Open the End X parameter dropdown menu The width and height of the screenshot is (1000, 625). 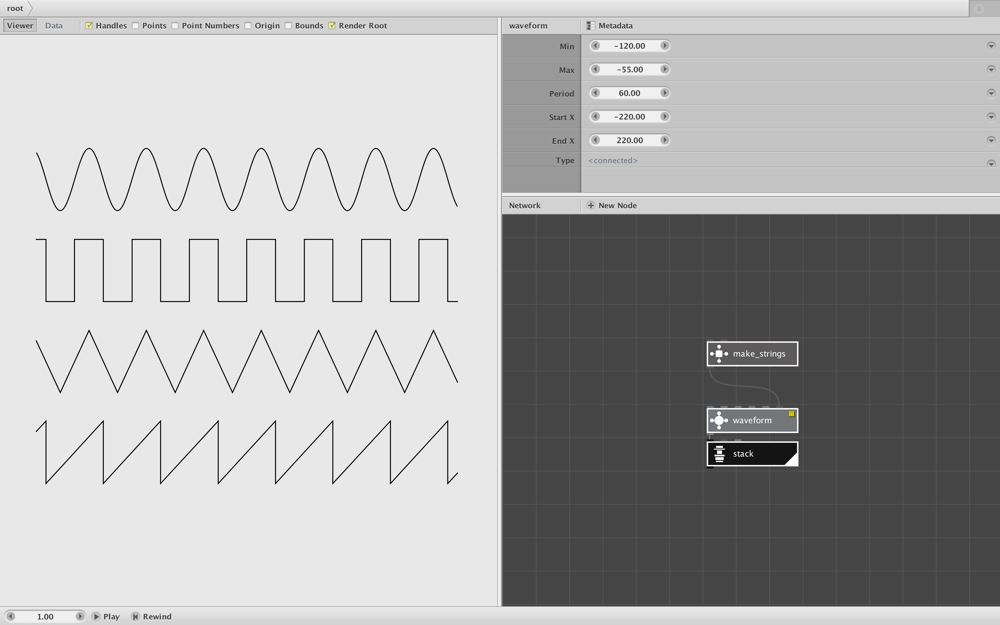point(991,140)
